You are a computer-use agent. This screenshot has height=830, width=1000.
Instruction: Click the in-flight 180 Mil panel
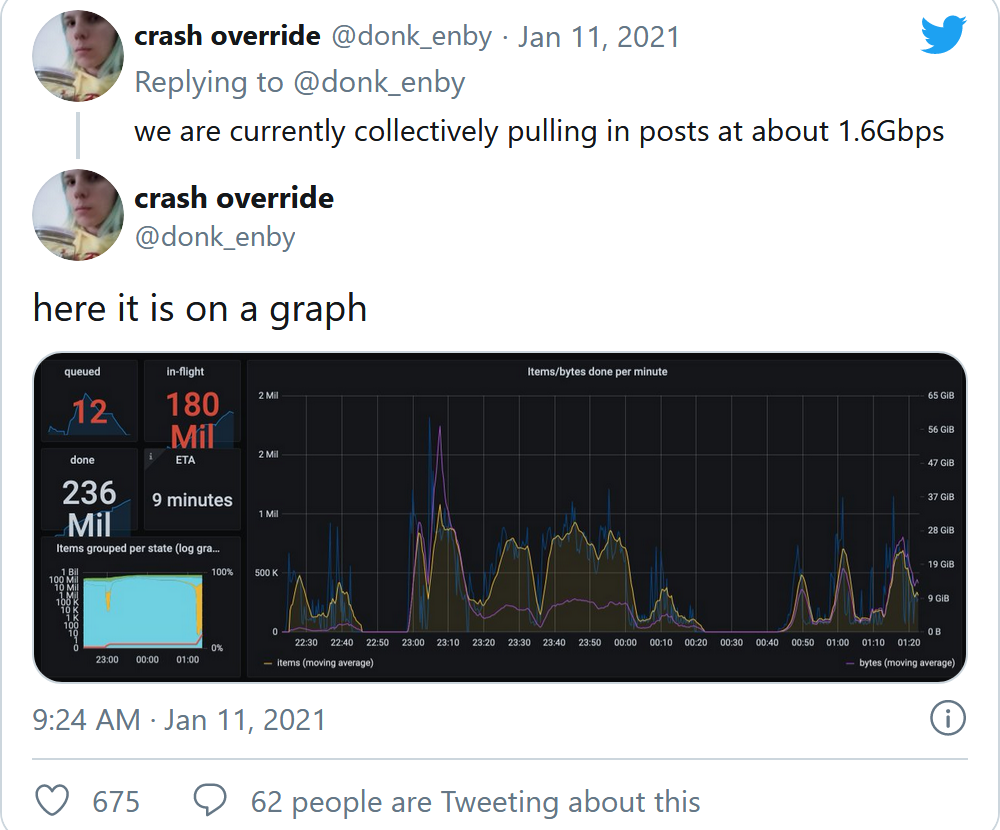(x=192, y=401)
